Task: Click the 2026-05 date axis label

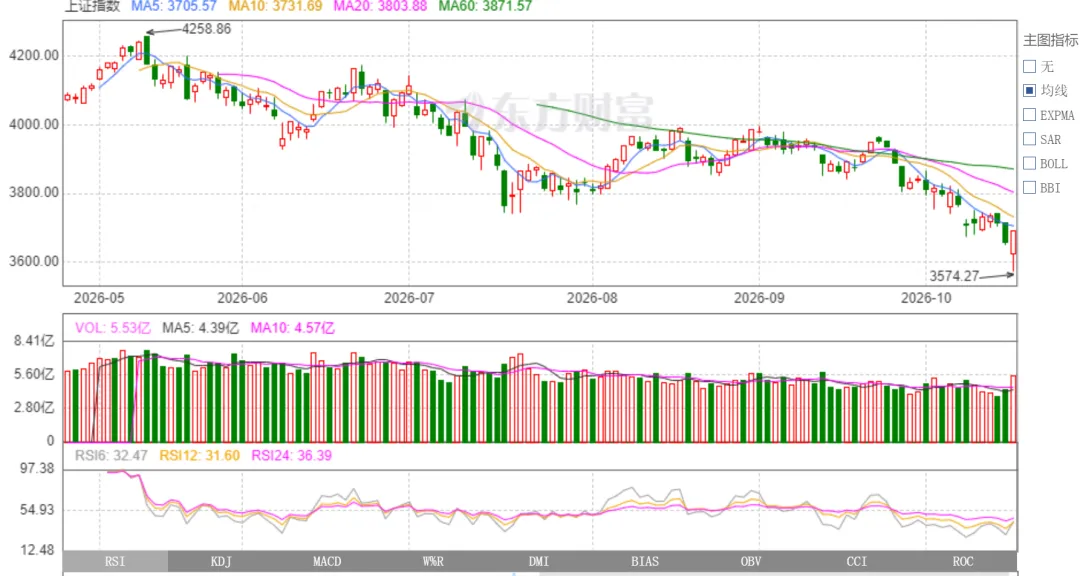Action: 99,298
